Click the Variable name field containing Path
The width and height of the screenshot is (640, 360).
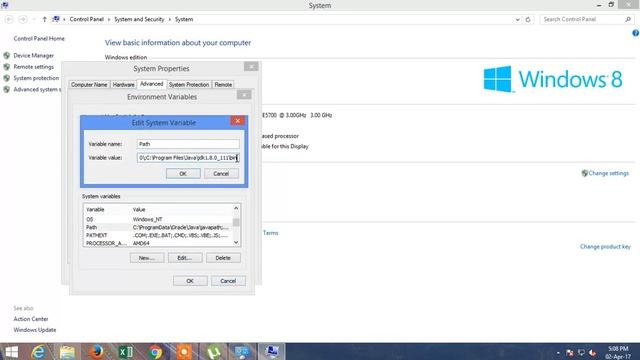pos(188,144)
